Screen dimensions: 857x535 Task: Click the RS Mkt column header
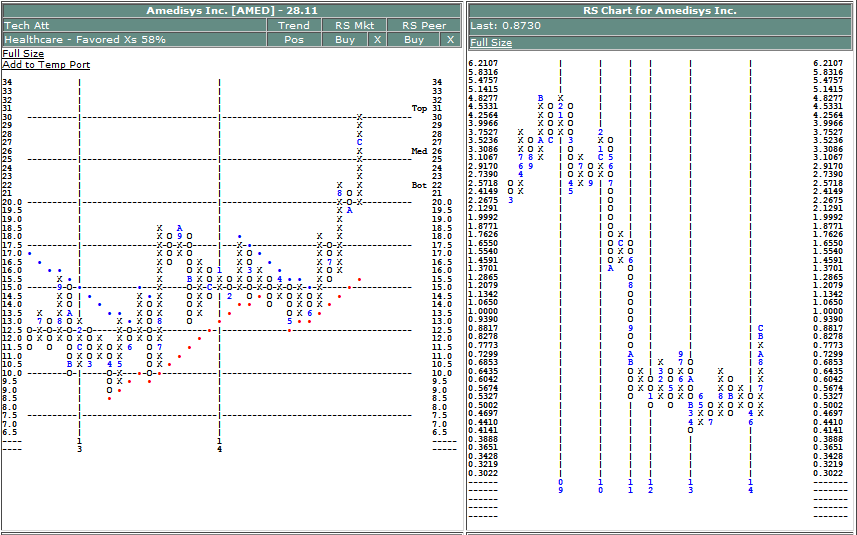(354, 25)
